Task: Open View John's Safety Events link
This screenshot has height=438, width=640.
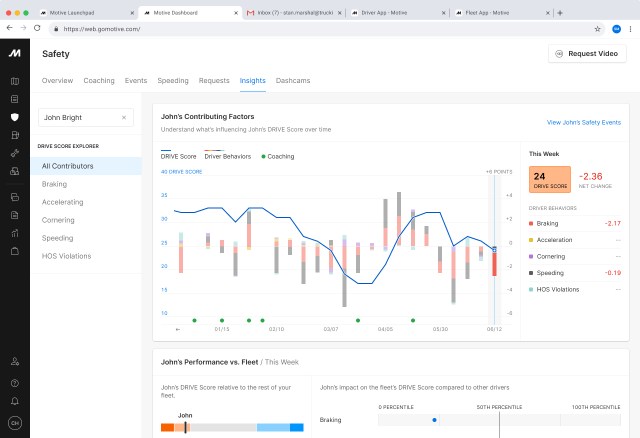Action: click(x=583, y=122)
